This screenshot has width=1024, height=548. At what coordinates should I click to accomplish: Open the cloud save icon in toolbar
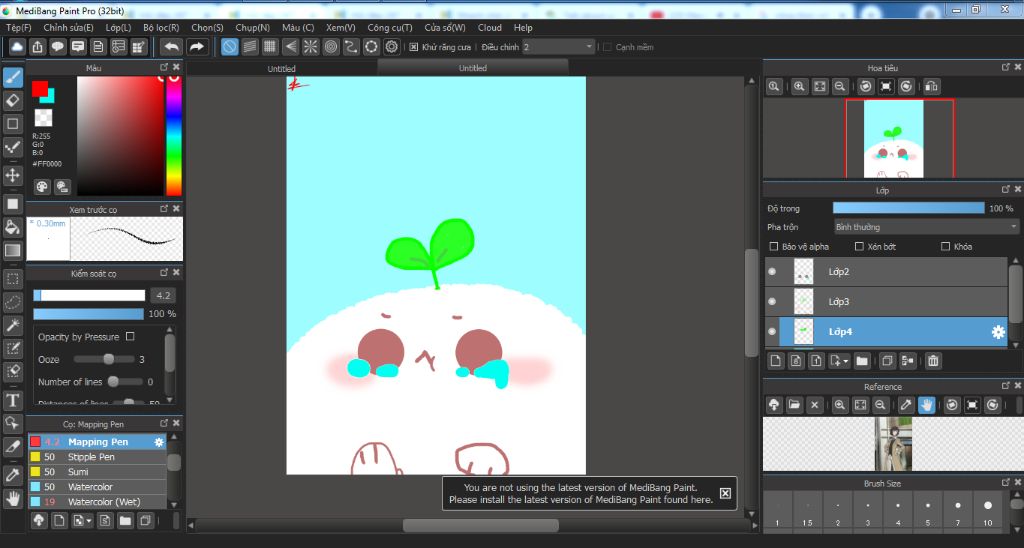point(17,46)
